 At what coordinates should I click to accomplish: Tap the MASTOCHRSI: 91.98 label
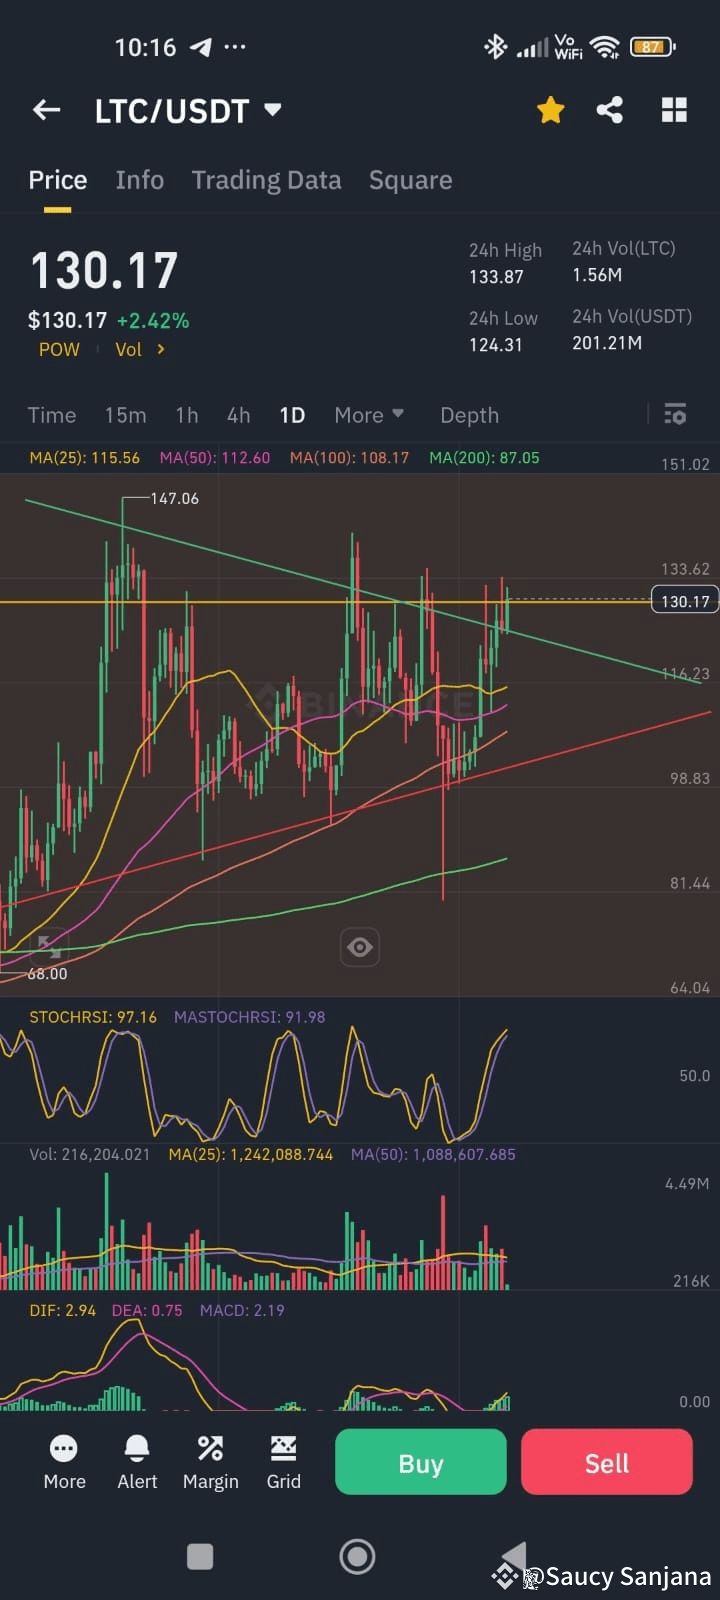point(249,1017)
